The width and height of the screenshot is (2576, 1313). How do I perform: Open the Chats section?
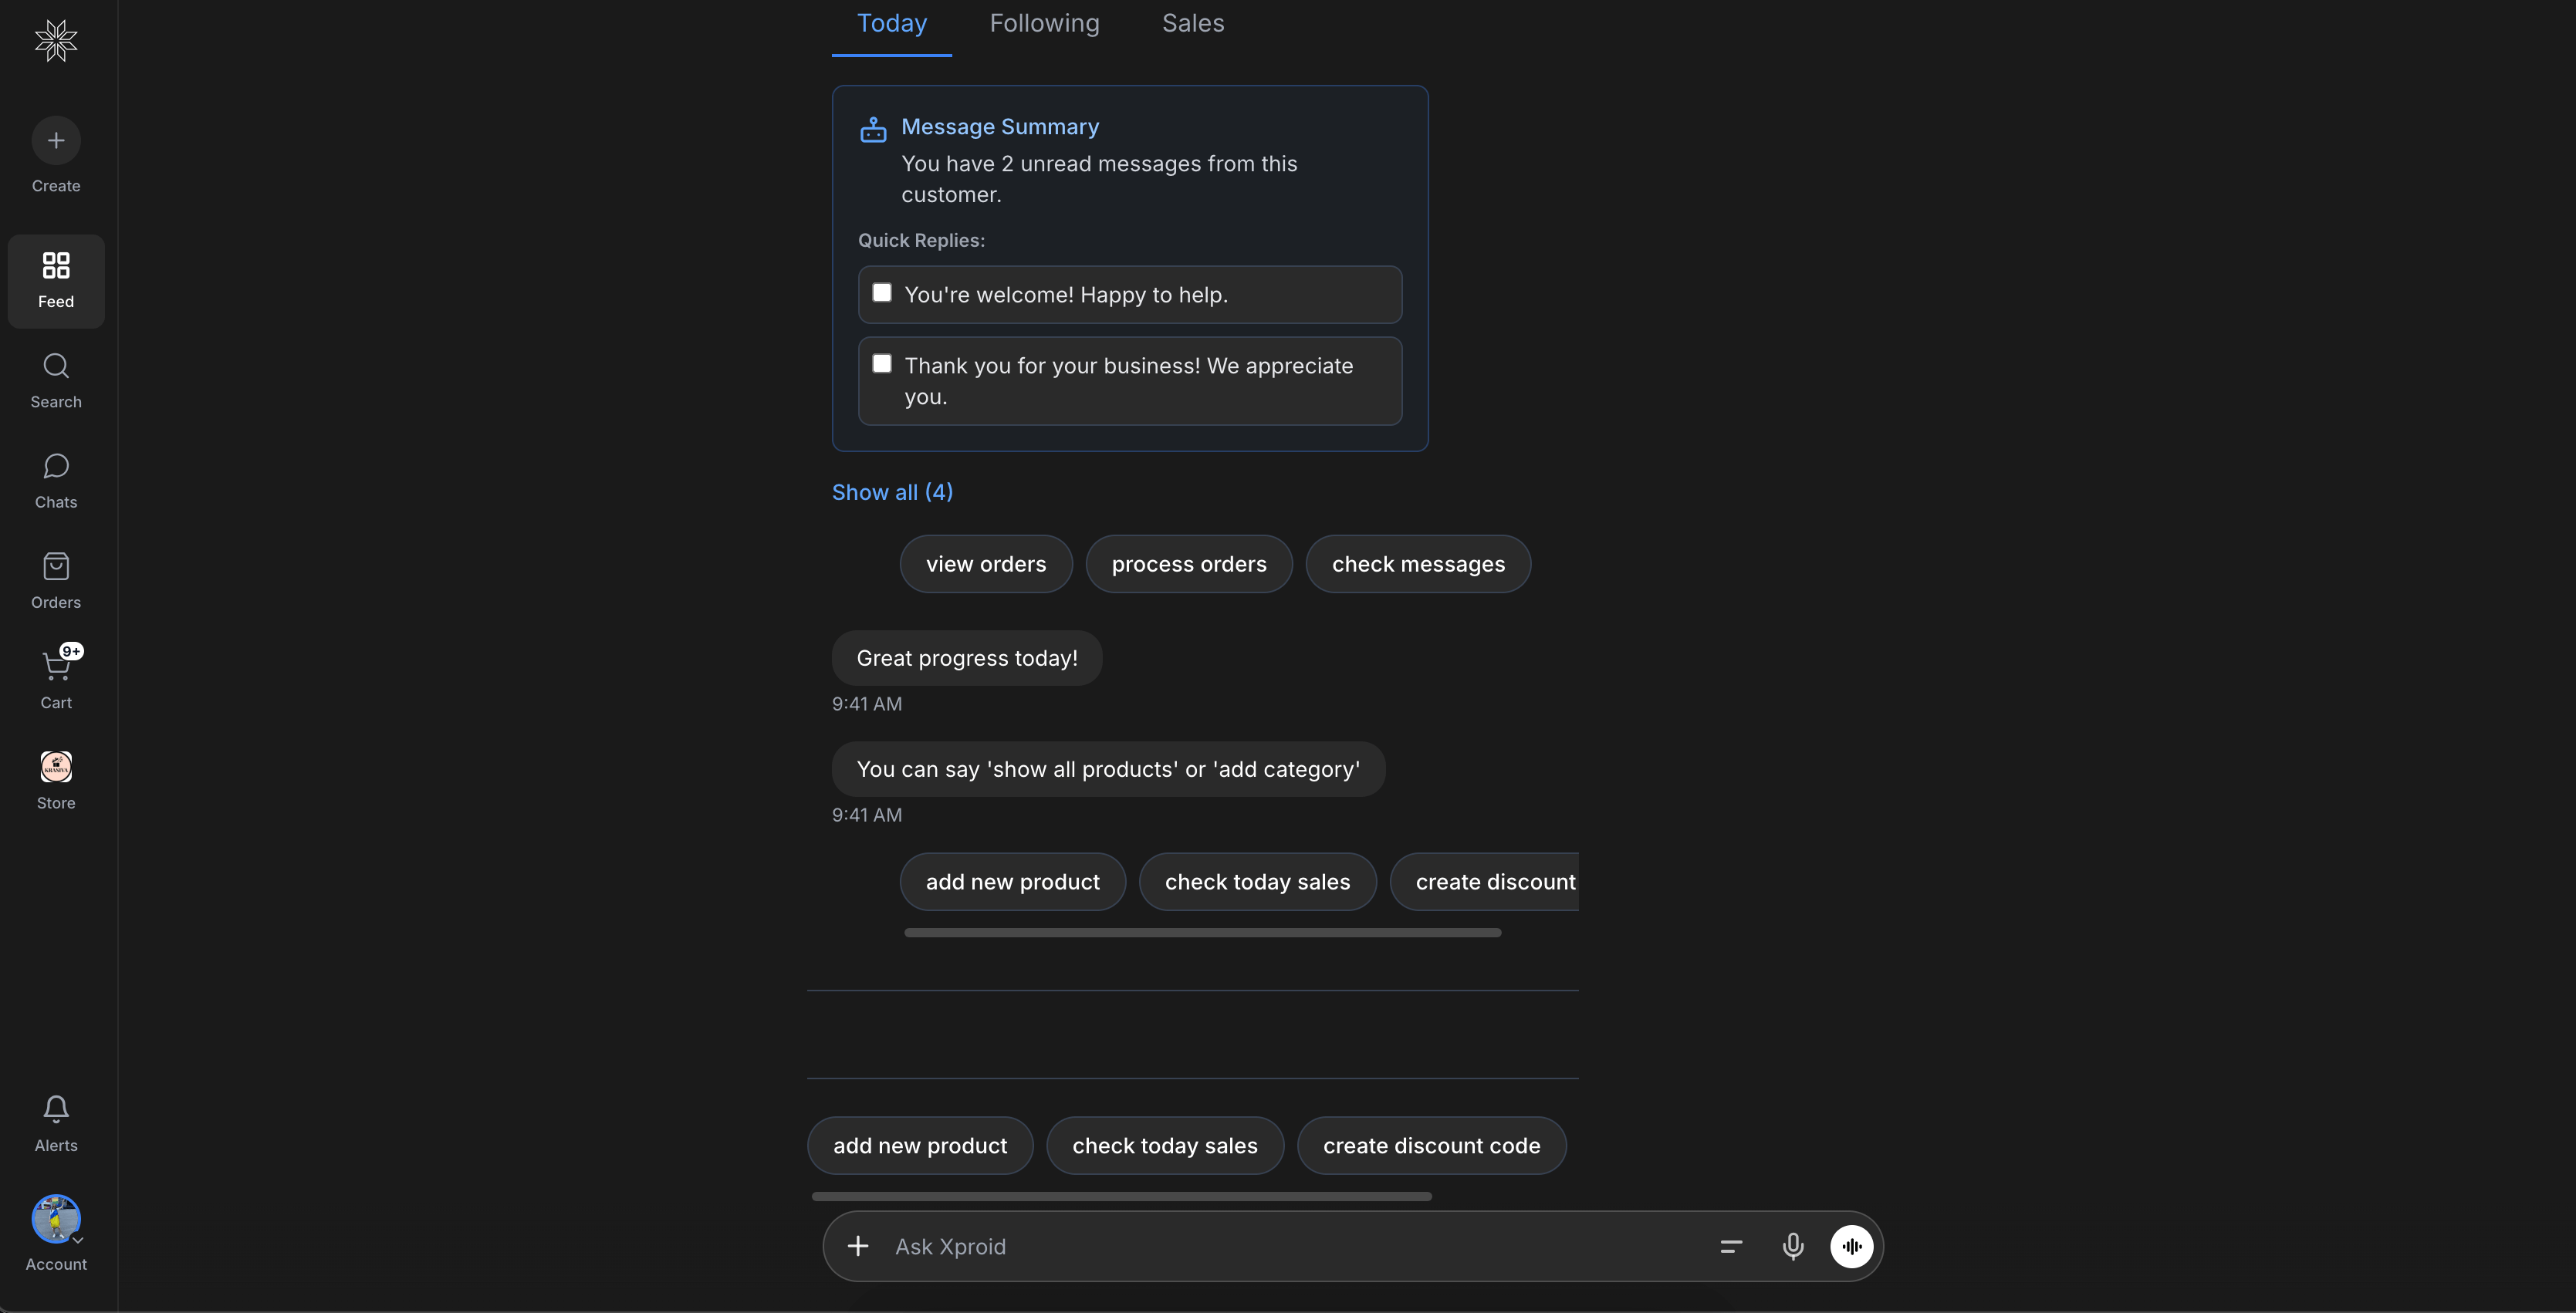[x=55, y=480]
